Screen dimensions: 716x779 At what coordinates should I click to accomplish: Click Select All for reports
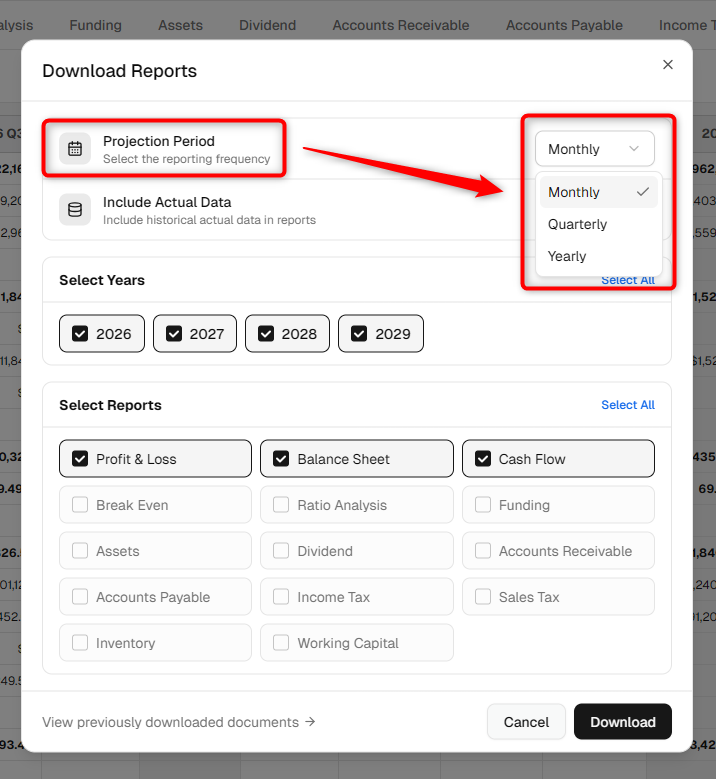[x=628, y=405]
